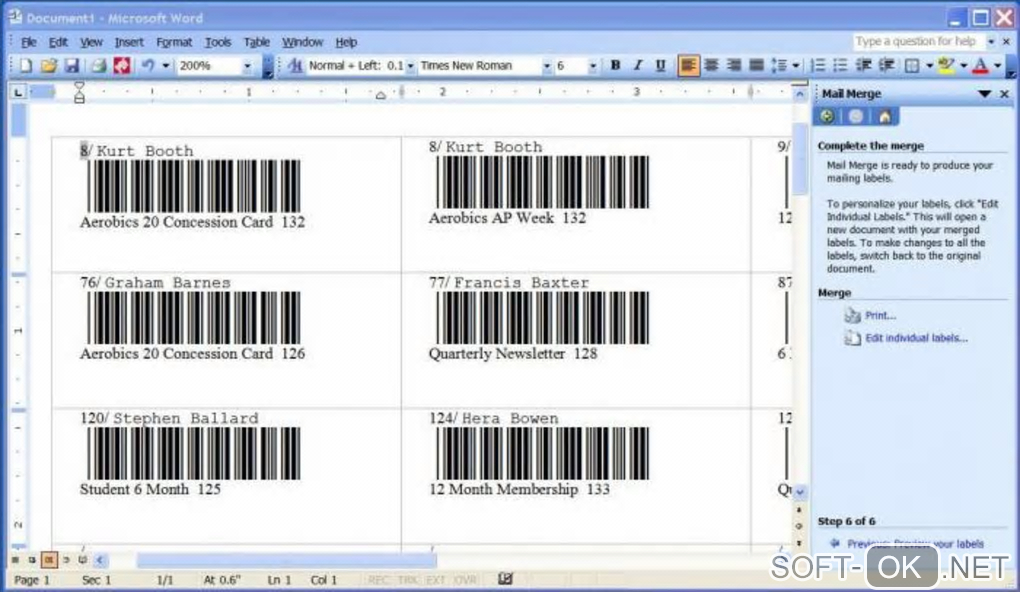This screenshot has width=1020, height=592.
Task: Toggle align left
Action: (688, 66)
